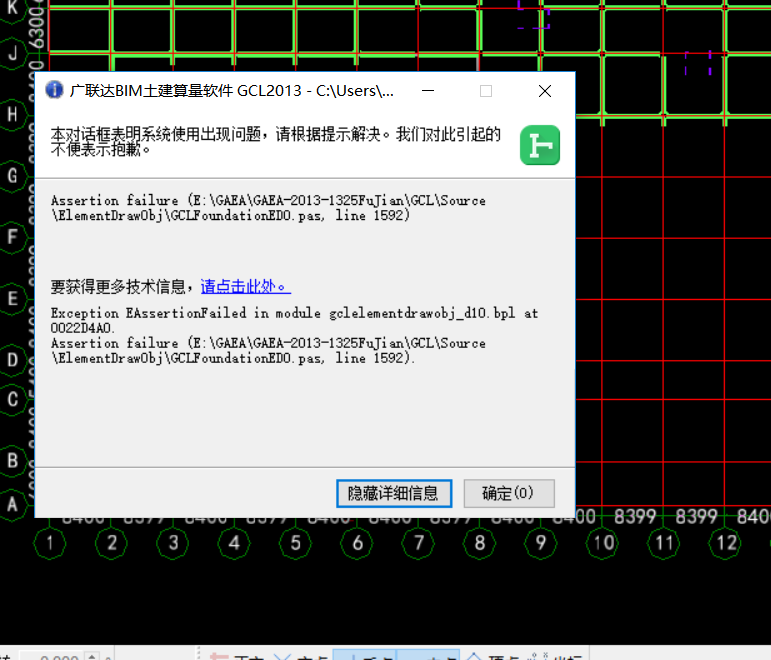Screen dimensions: 771x660
Task: Click the 8399 dimension between axes 10 and 11
Action: click(635, 517)
